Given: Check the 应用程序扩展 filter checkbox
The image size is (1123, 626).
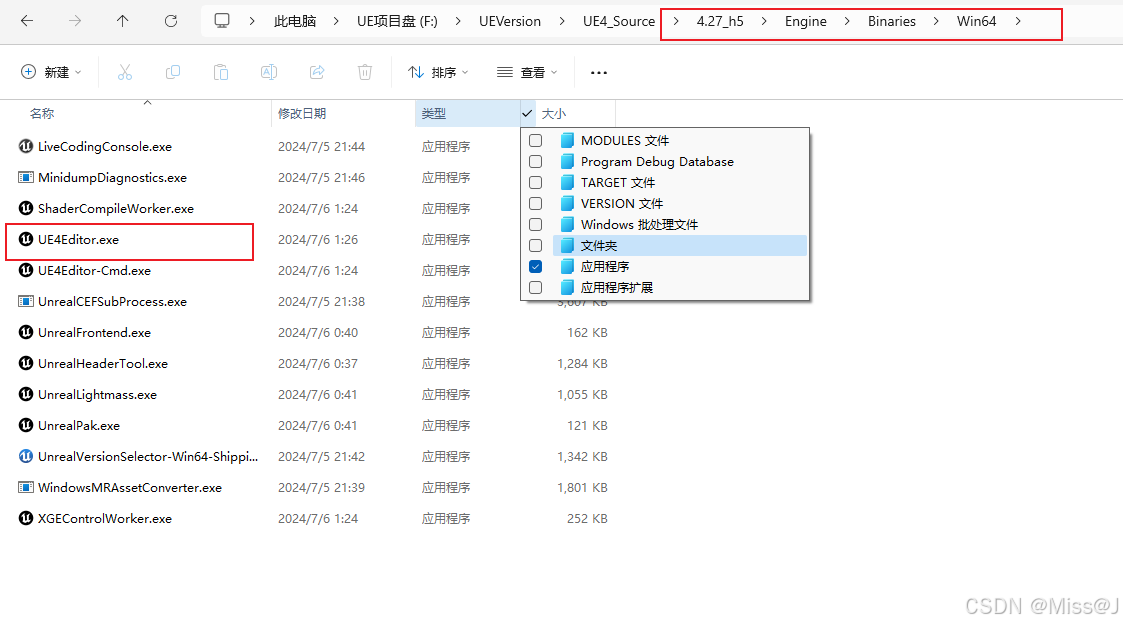Looking at the screenshot, I should point(536,287).
